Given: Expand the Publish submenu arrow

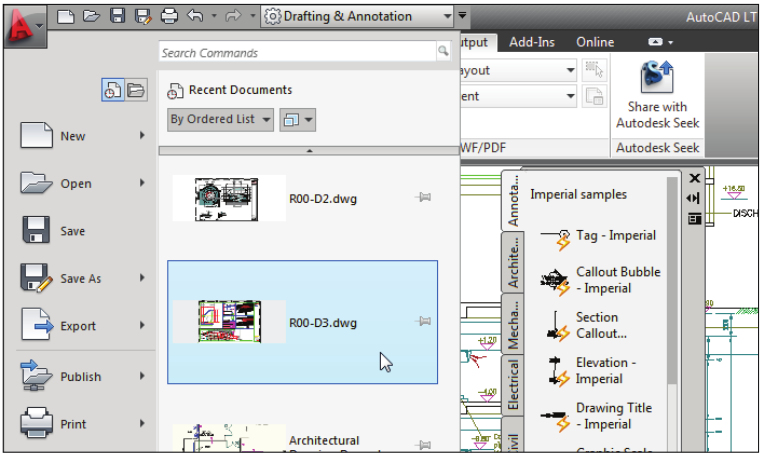Looking at the screenshot, I should pyautogui.click(x=142, y=376).
